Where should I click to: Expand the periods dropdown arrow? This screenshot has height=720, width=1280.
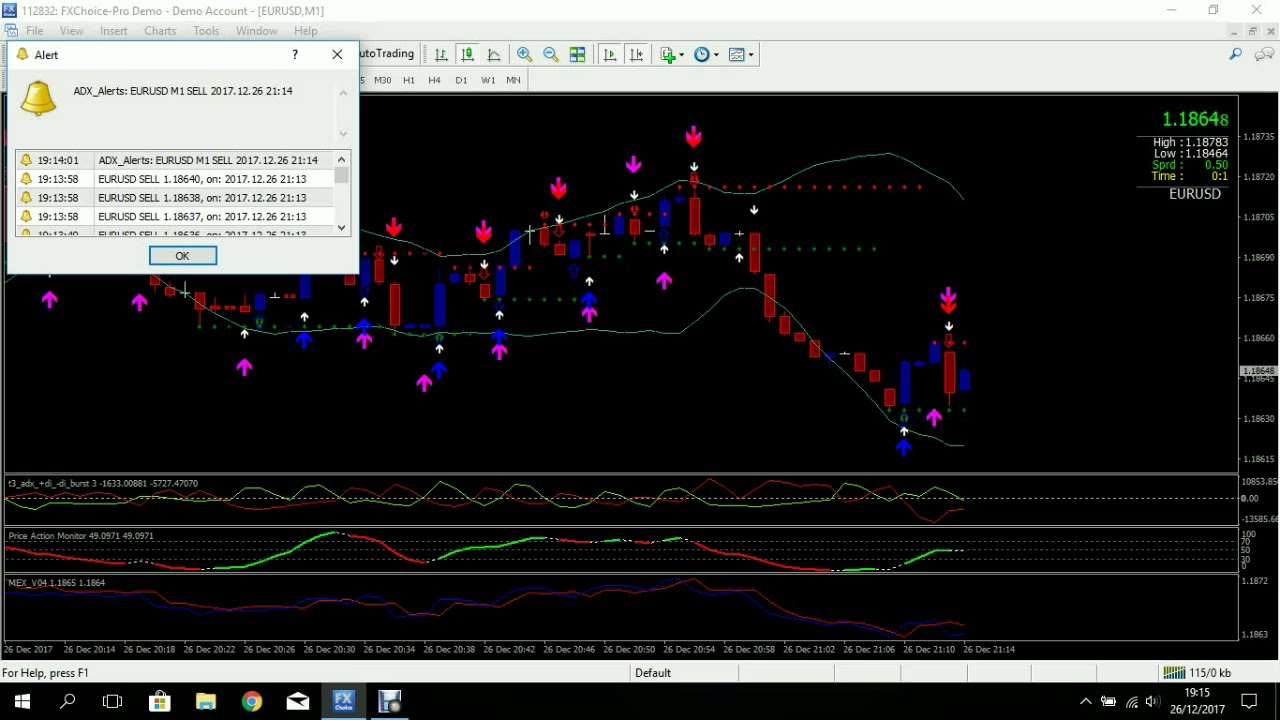[716, 55]
